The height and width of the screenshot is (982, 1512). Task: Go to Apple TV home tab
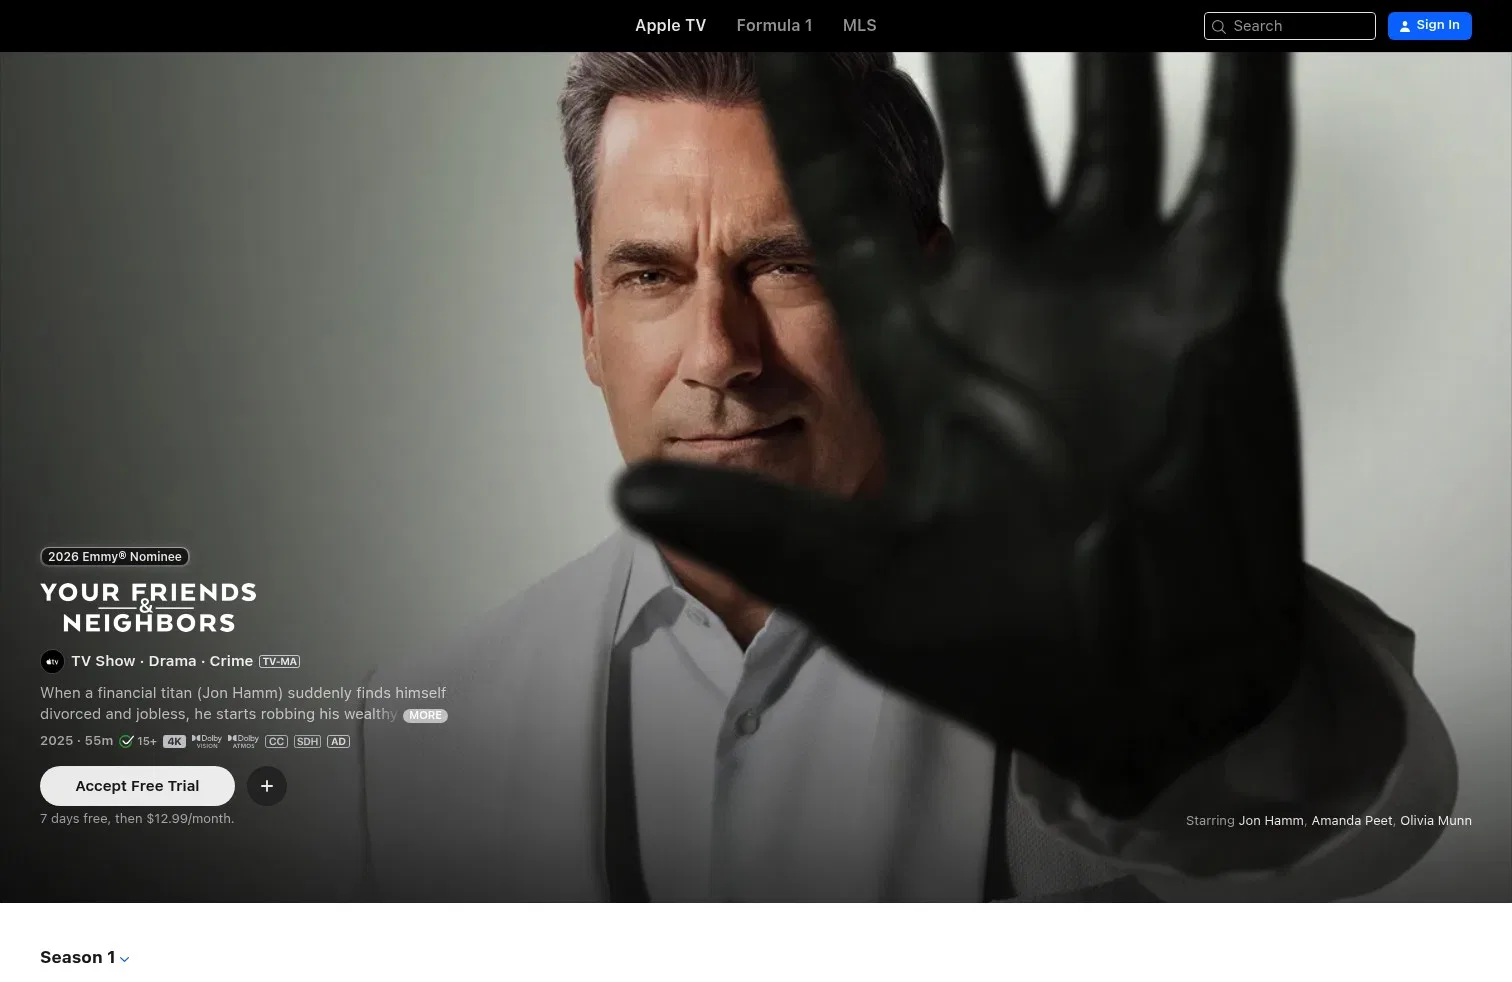click(x=670, y=26)
